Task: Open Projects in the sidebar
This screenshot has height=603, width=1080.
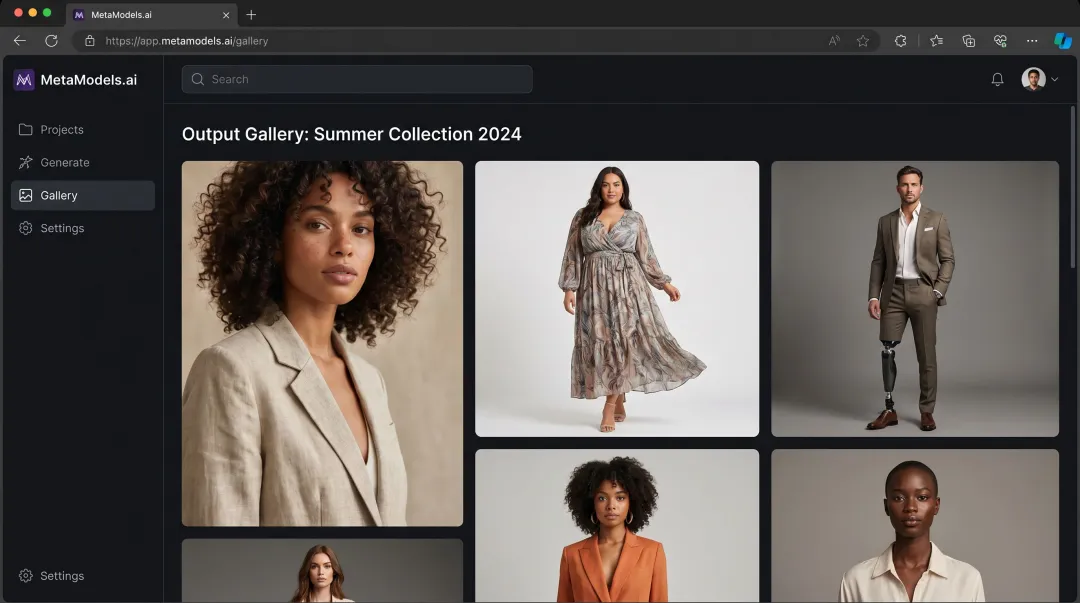Action: (83, 130)
